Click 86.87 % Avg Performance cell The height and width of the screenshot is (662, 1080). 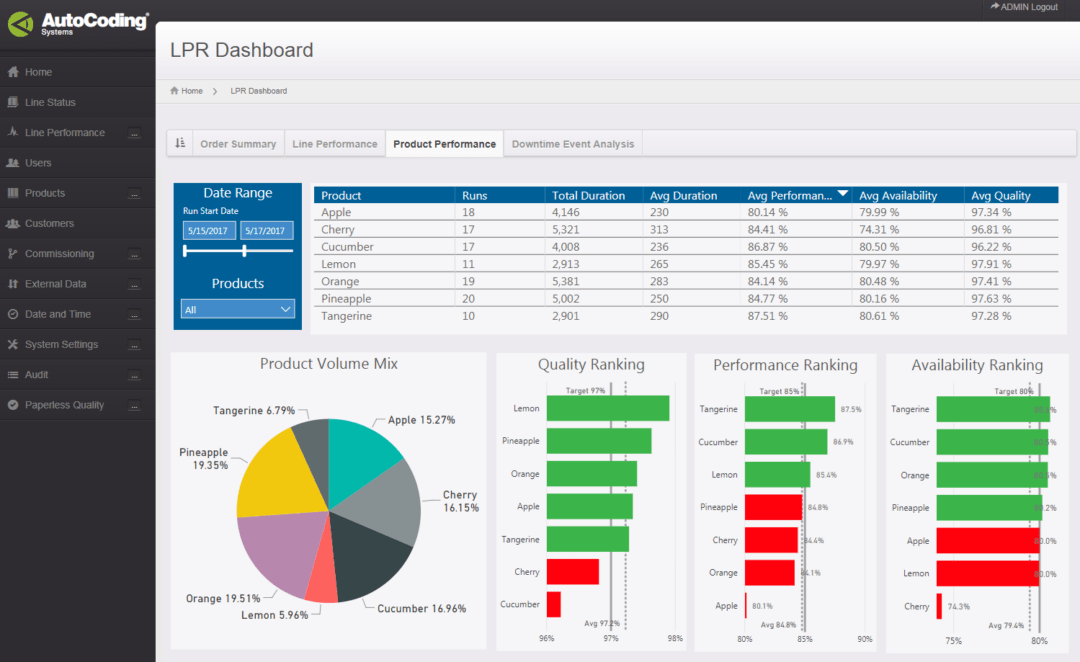767,247
